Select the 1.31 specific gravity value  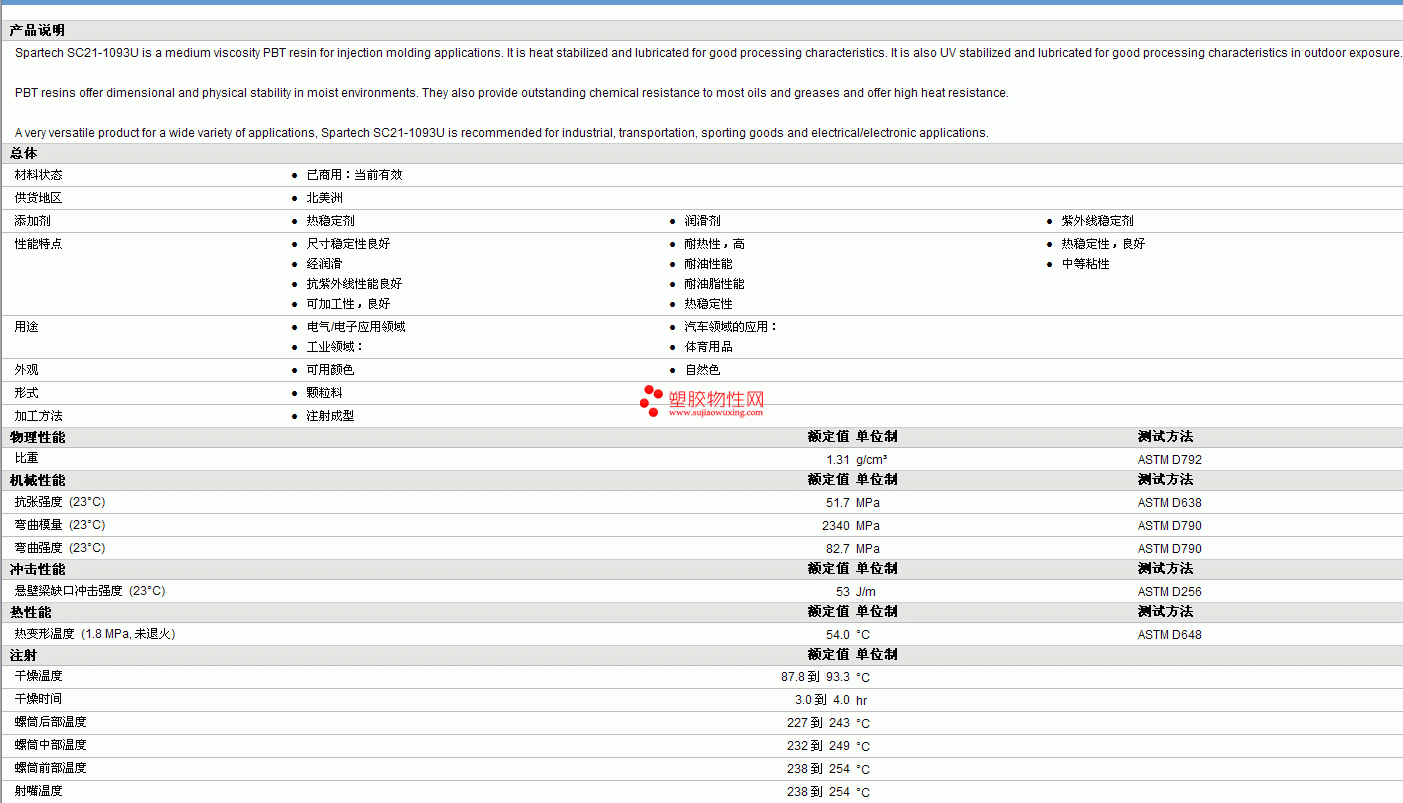tap(838, 460)
